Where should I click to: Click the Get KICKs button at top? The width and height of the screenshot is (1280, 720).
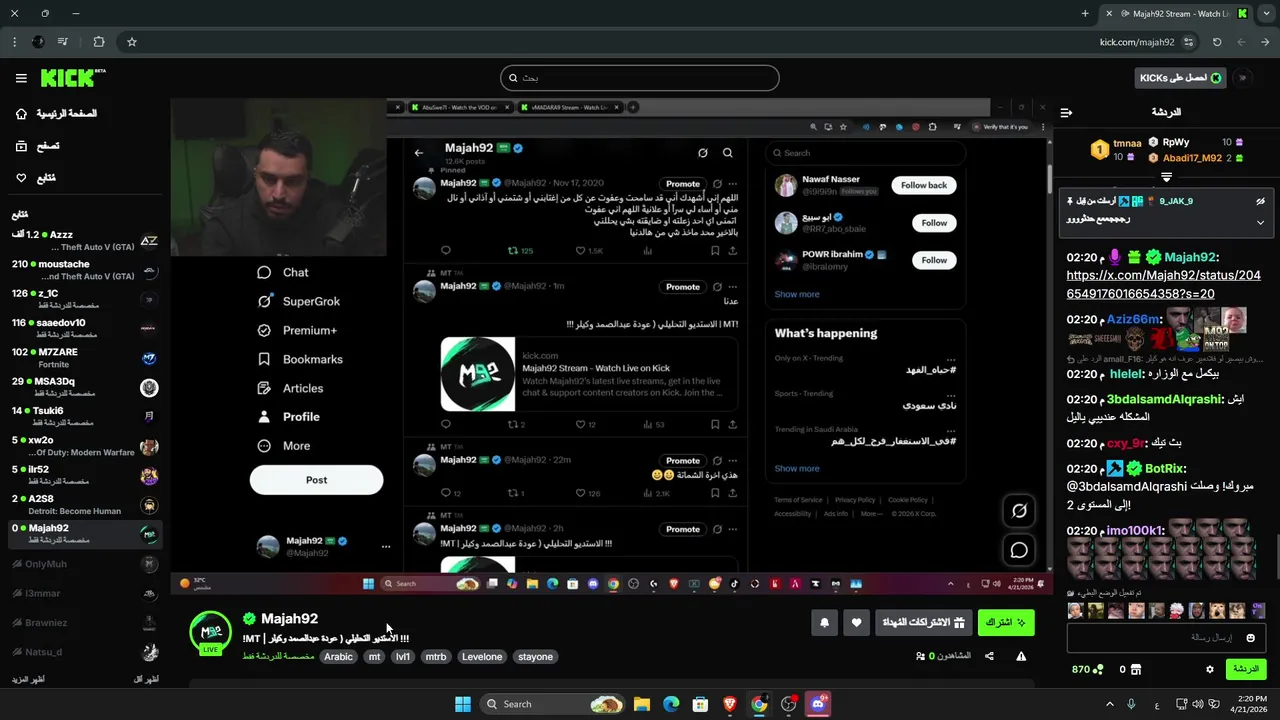pos(1180,78)
